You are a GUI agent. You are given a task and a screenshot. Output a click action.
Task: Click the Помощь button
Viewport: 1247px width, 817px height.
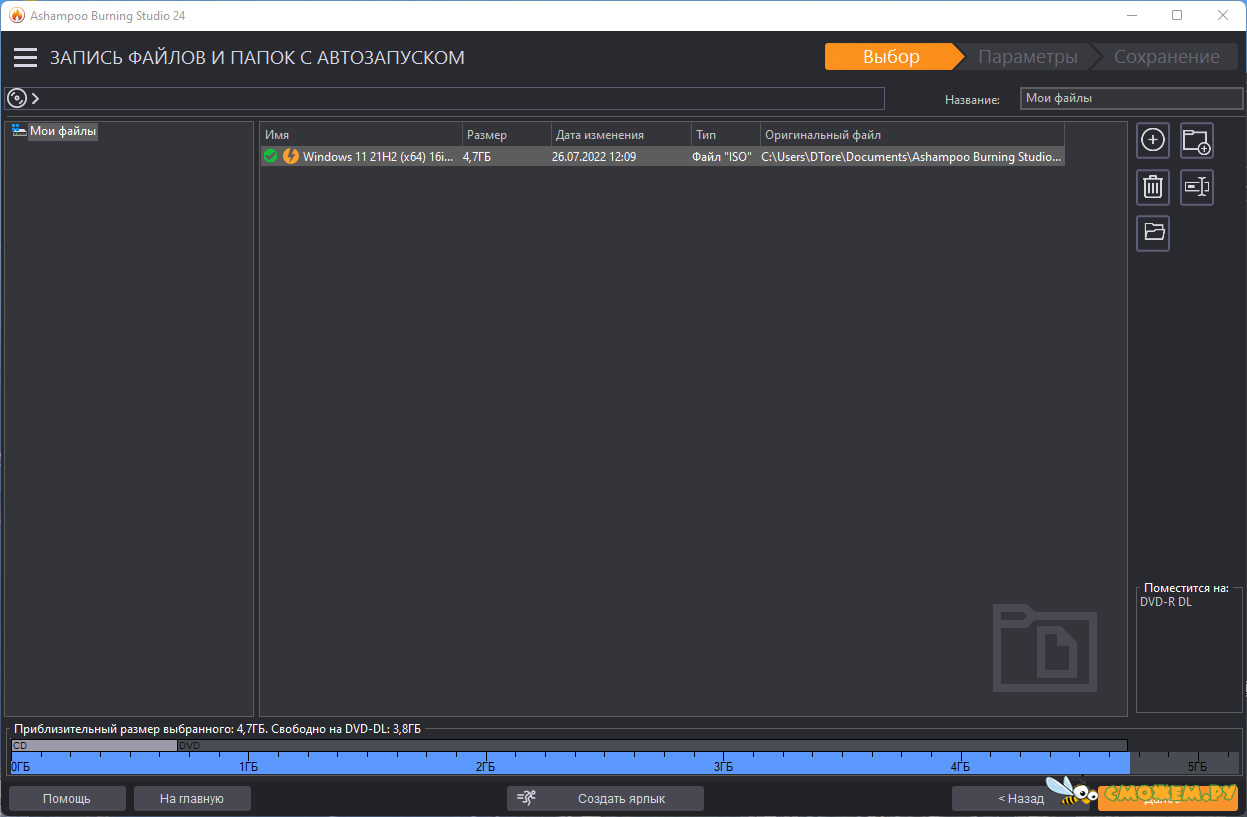(67, 798)
